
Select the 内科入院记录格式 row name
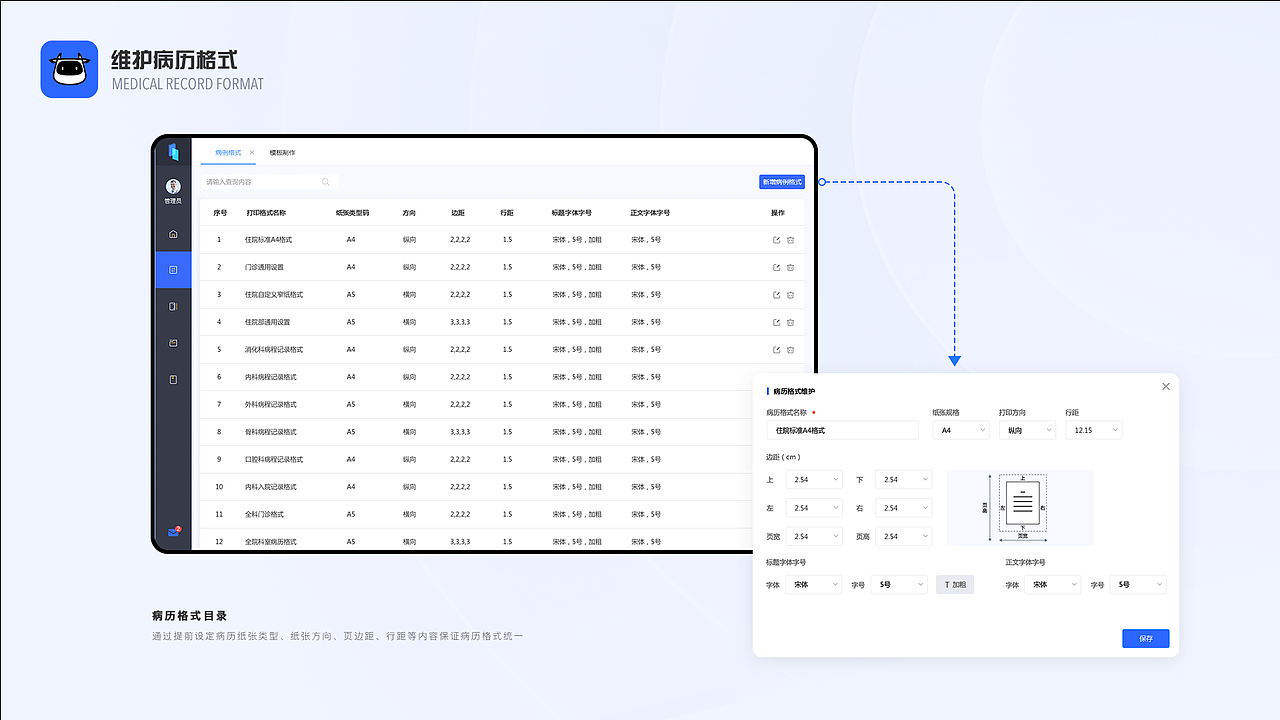(271, 487)
